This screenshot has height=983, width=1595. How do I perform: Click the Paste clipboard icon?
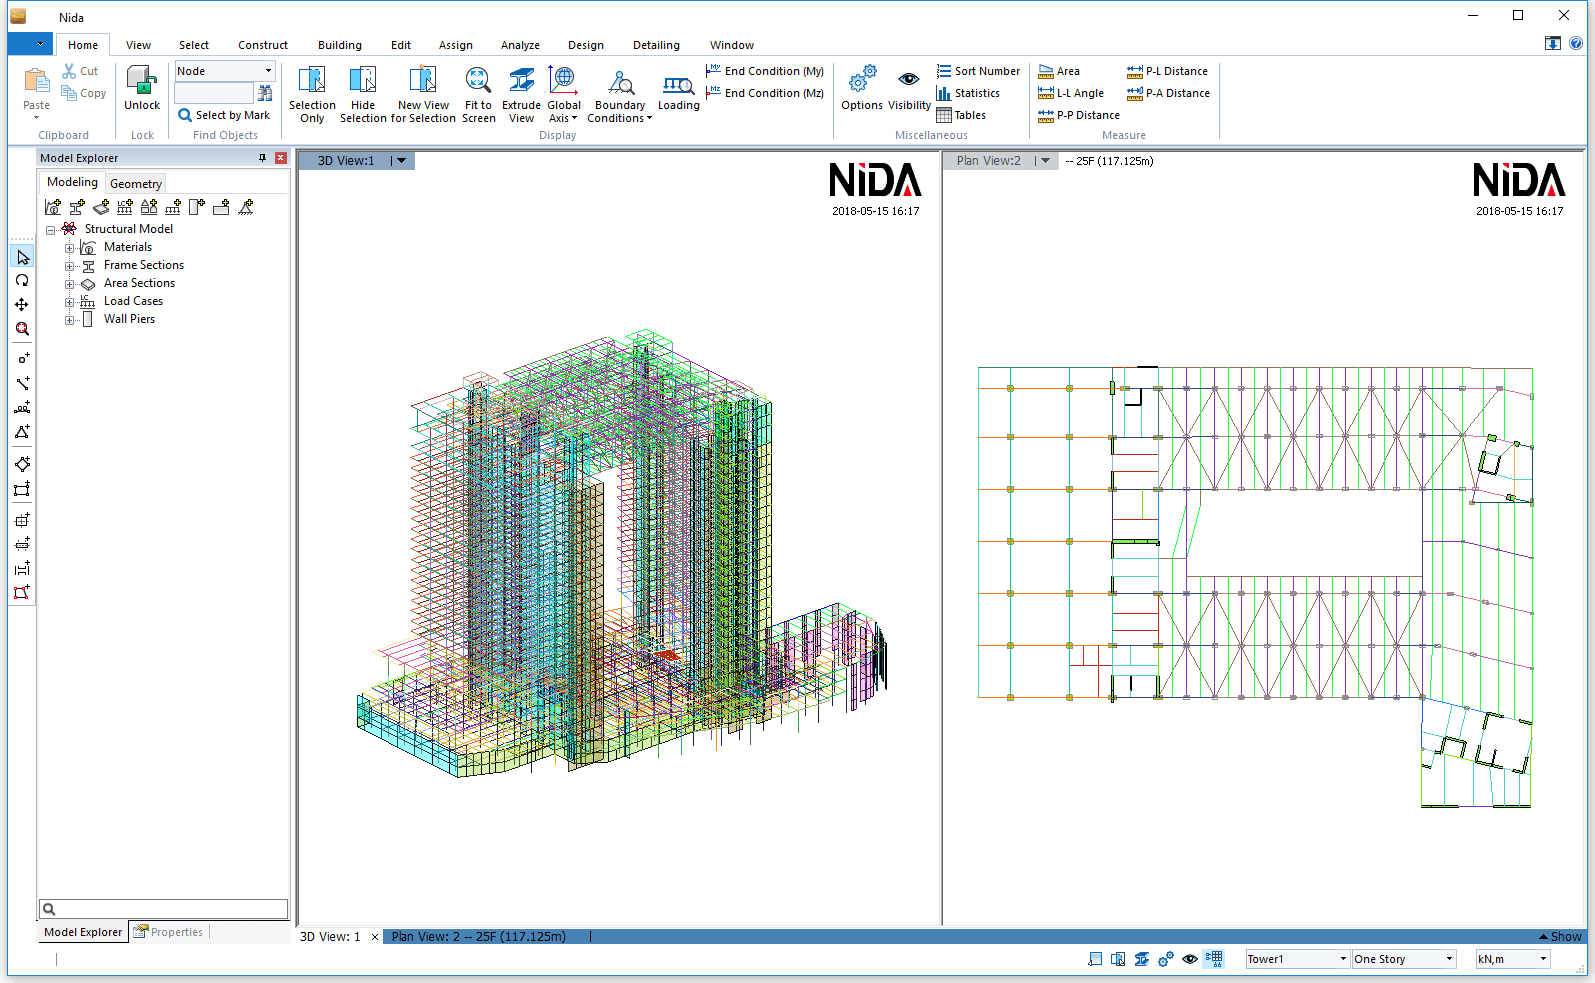click(36, 81)
